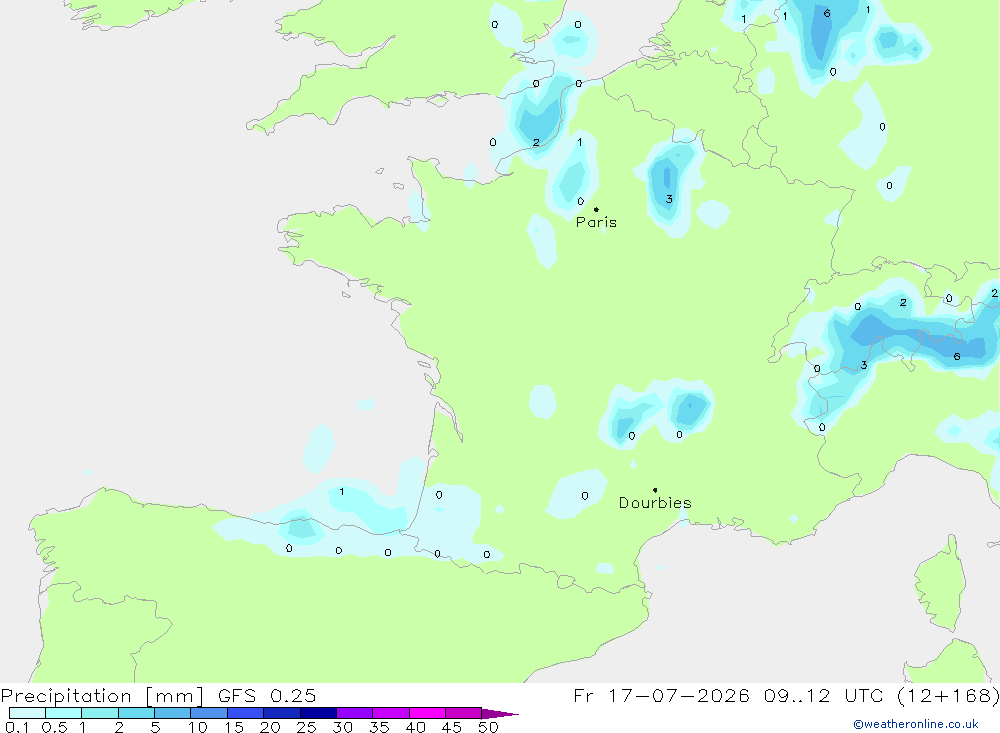
Task: Click the 'GFS 0.25' model label
Action: (x=267, y=695)
